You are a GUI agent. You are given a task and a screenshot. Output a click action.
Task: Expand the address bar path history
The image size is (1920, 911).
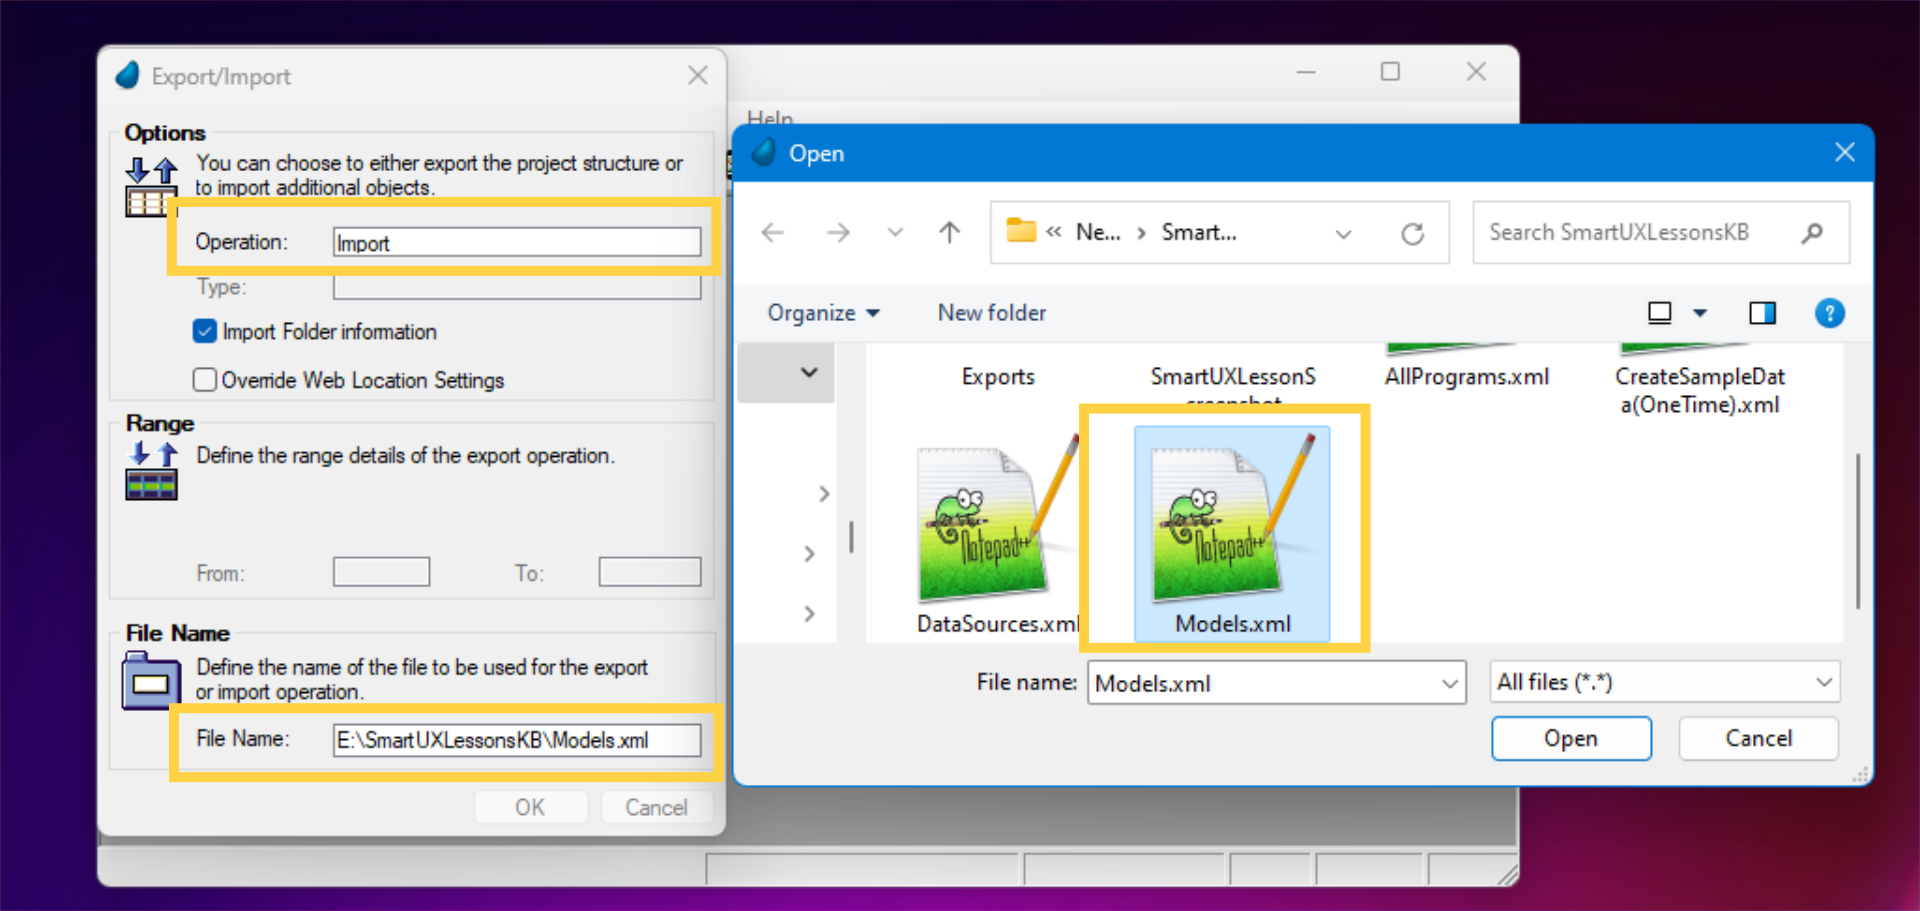click(1343, 234)
